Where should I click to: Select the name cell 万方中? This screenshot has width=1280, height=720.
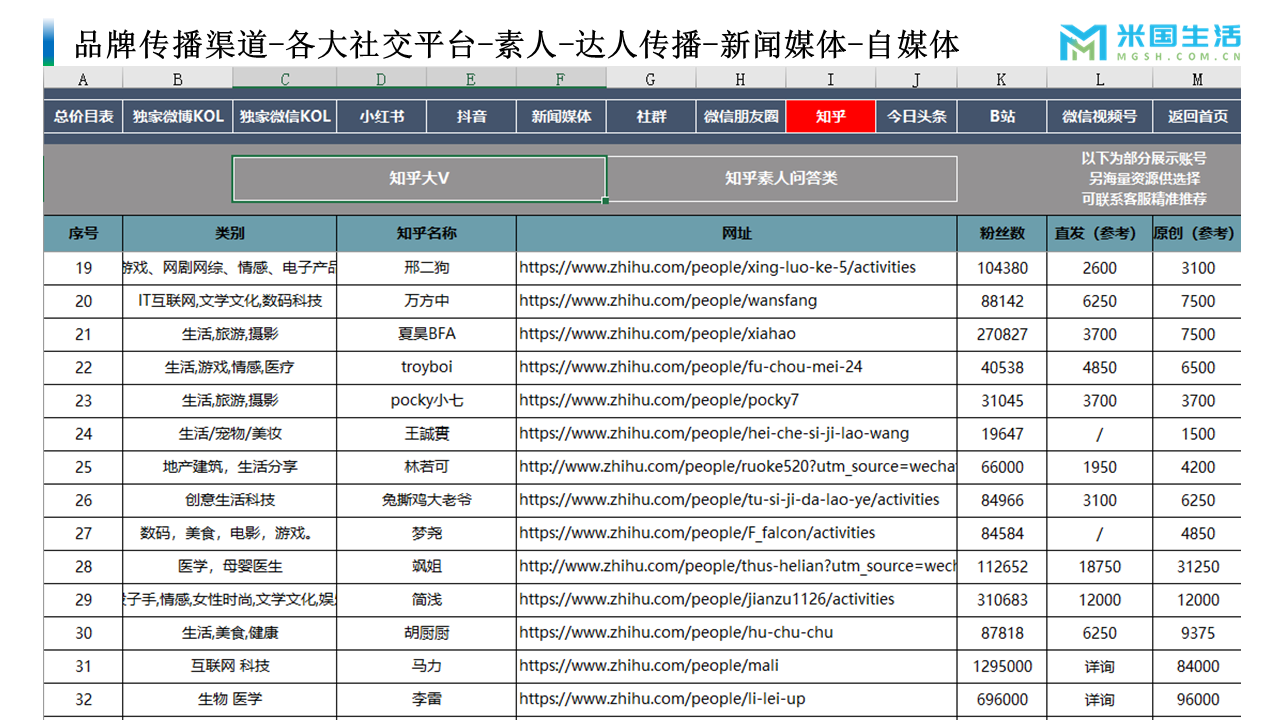coord(427,301)
